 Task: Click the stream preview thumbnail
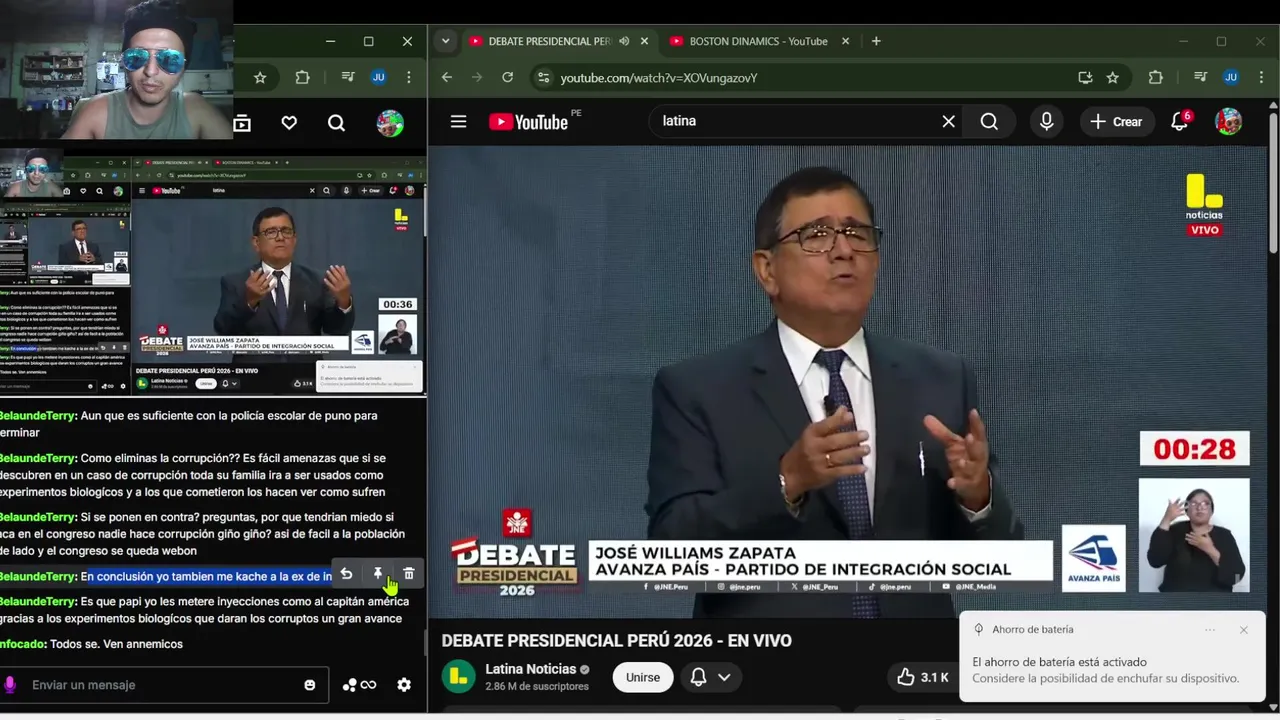point(212,274)
